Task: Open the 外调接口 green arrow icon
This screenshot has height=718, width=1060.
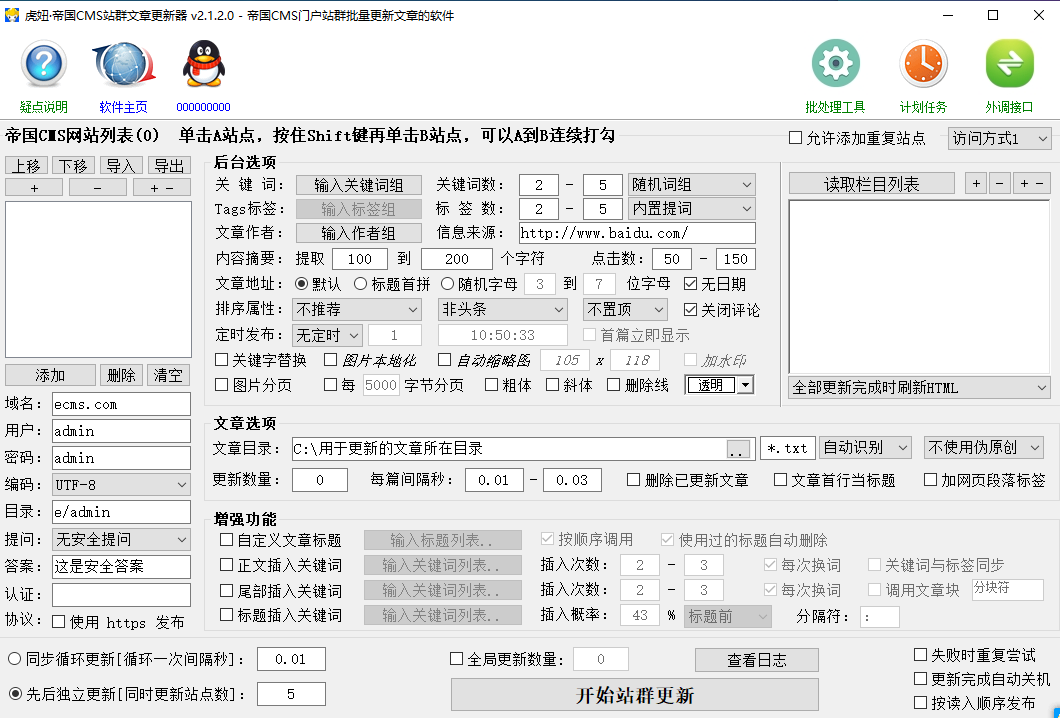Action: click(x=1009, y=64)
